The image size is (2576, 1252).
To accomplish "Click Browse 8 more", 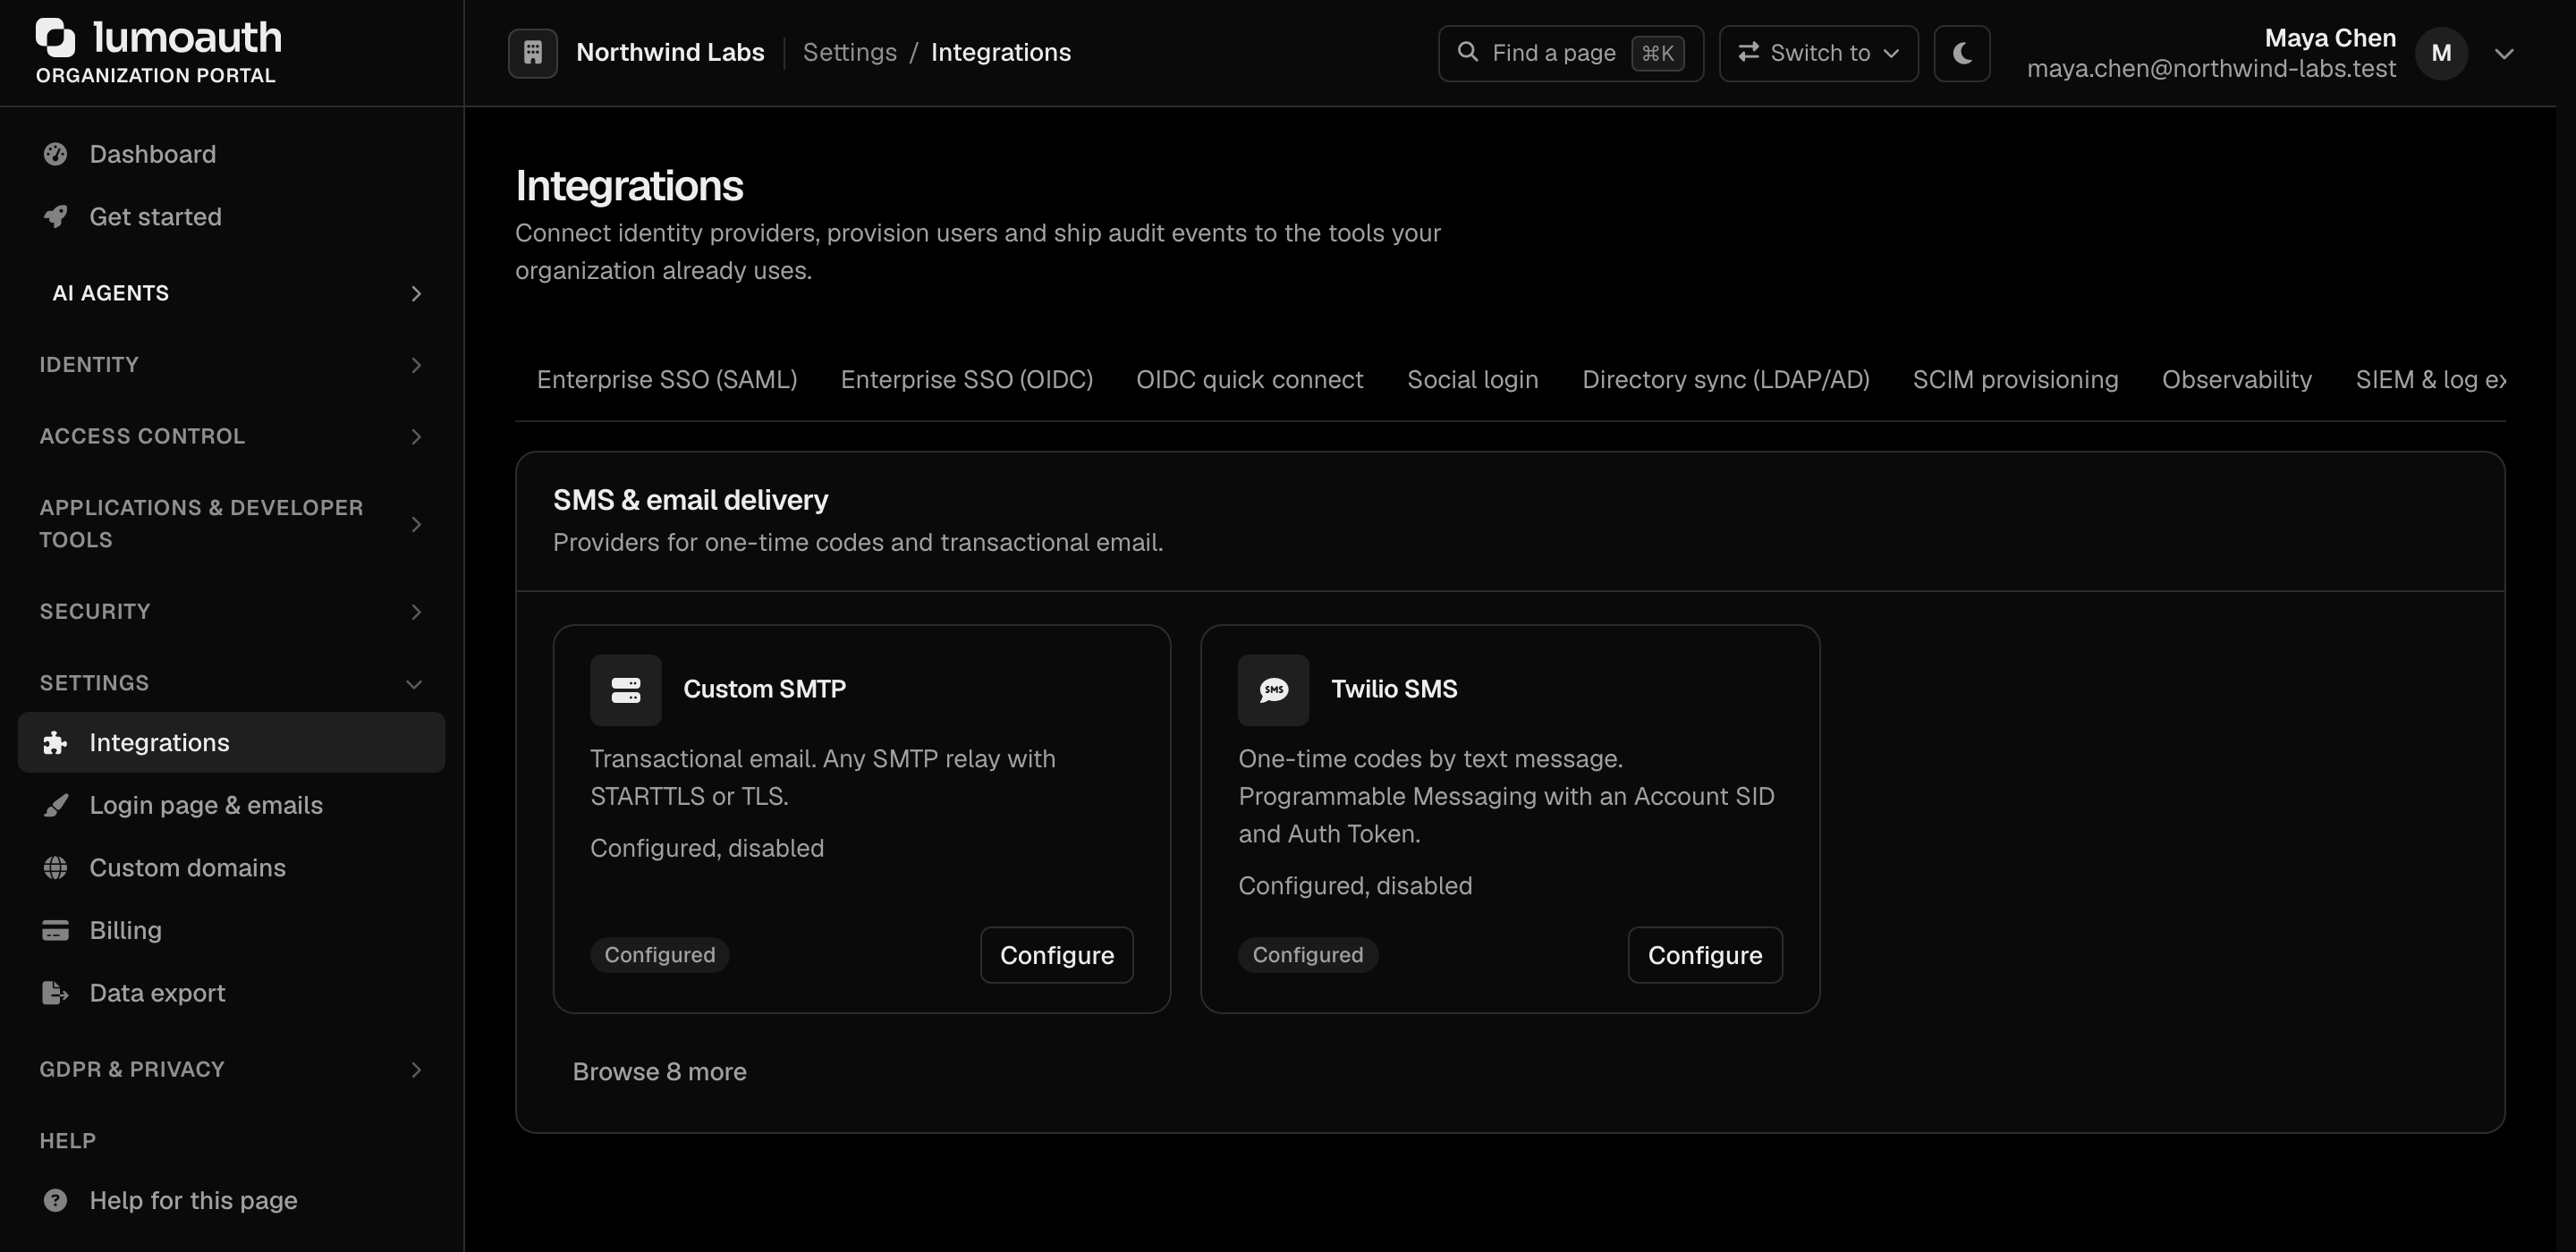I will tap(659, 1072).
